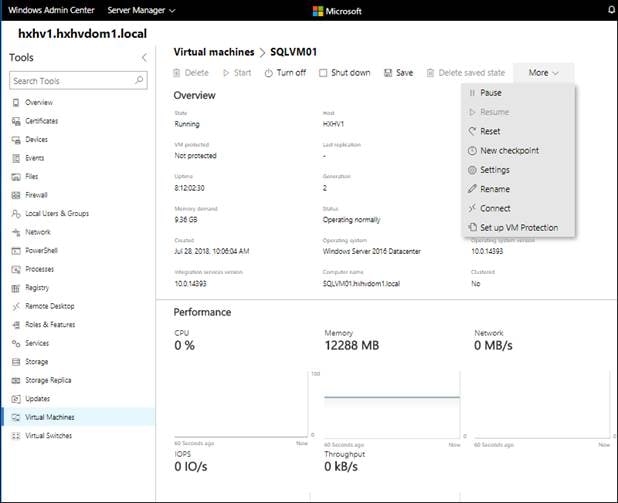This screenshot has width=618, height=503.
Task: Select the PowerShell tool label
Action: [x=41, y=251]
